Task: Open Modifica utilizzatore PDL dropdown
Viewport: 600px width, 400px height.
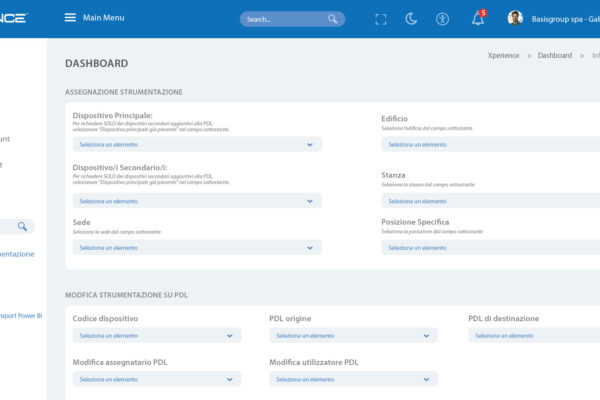Action: (353, 379)
